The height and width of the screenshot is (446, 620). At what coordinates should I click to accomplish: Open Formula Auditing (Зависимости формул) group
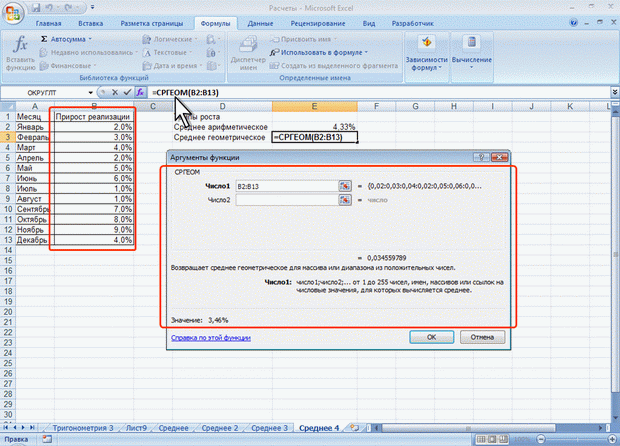tap(426, 55)
